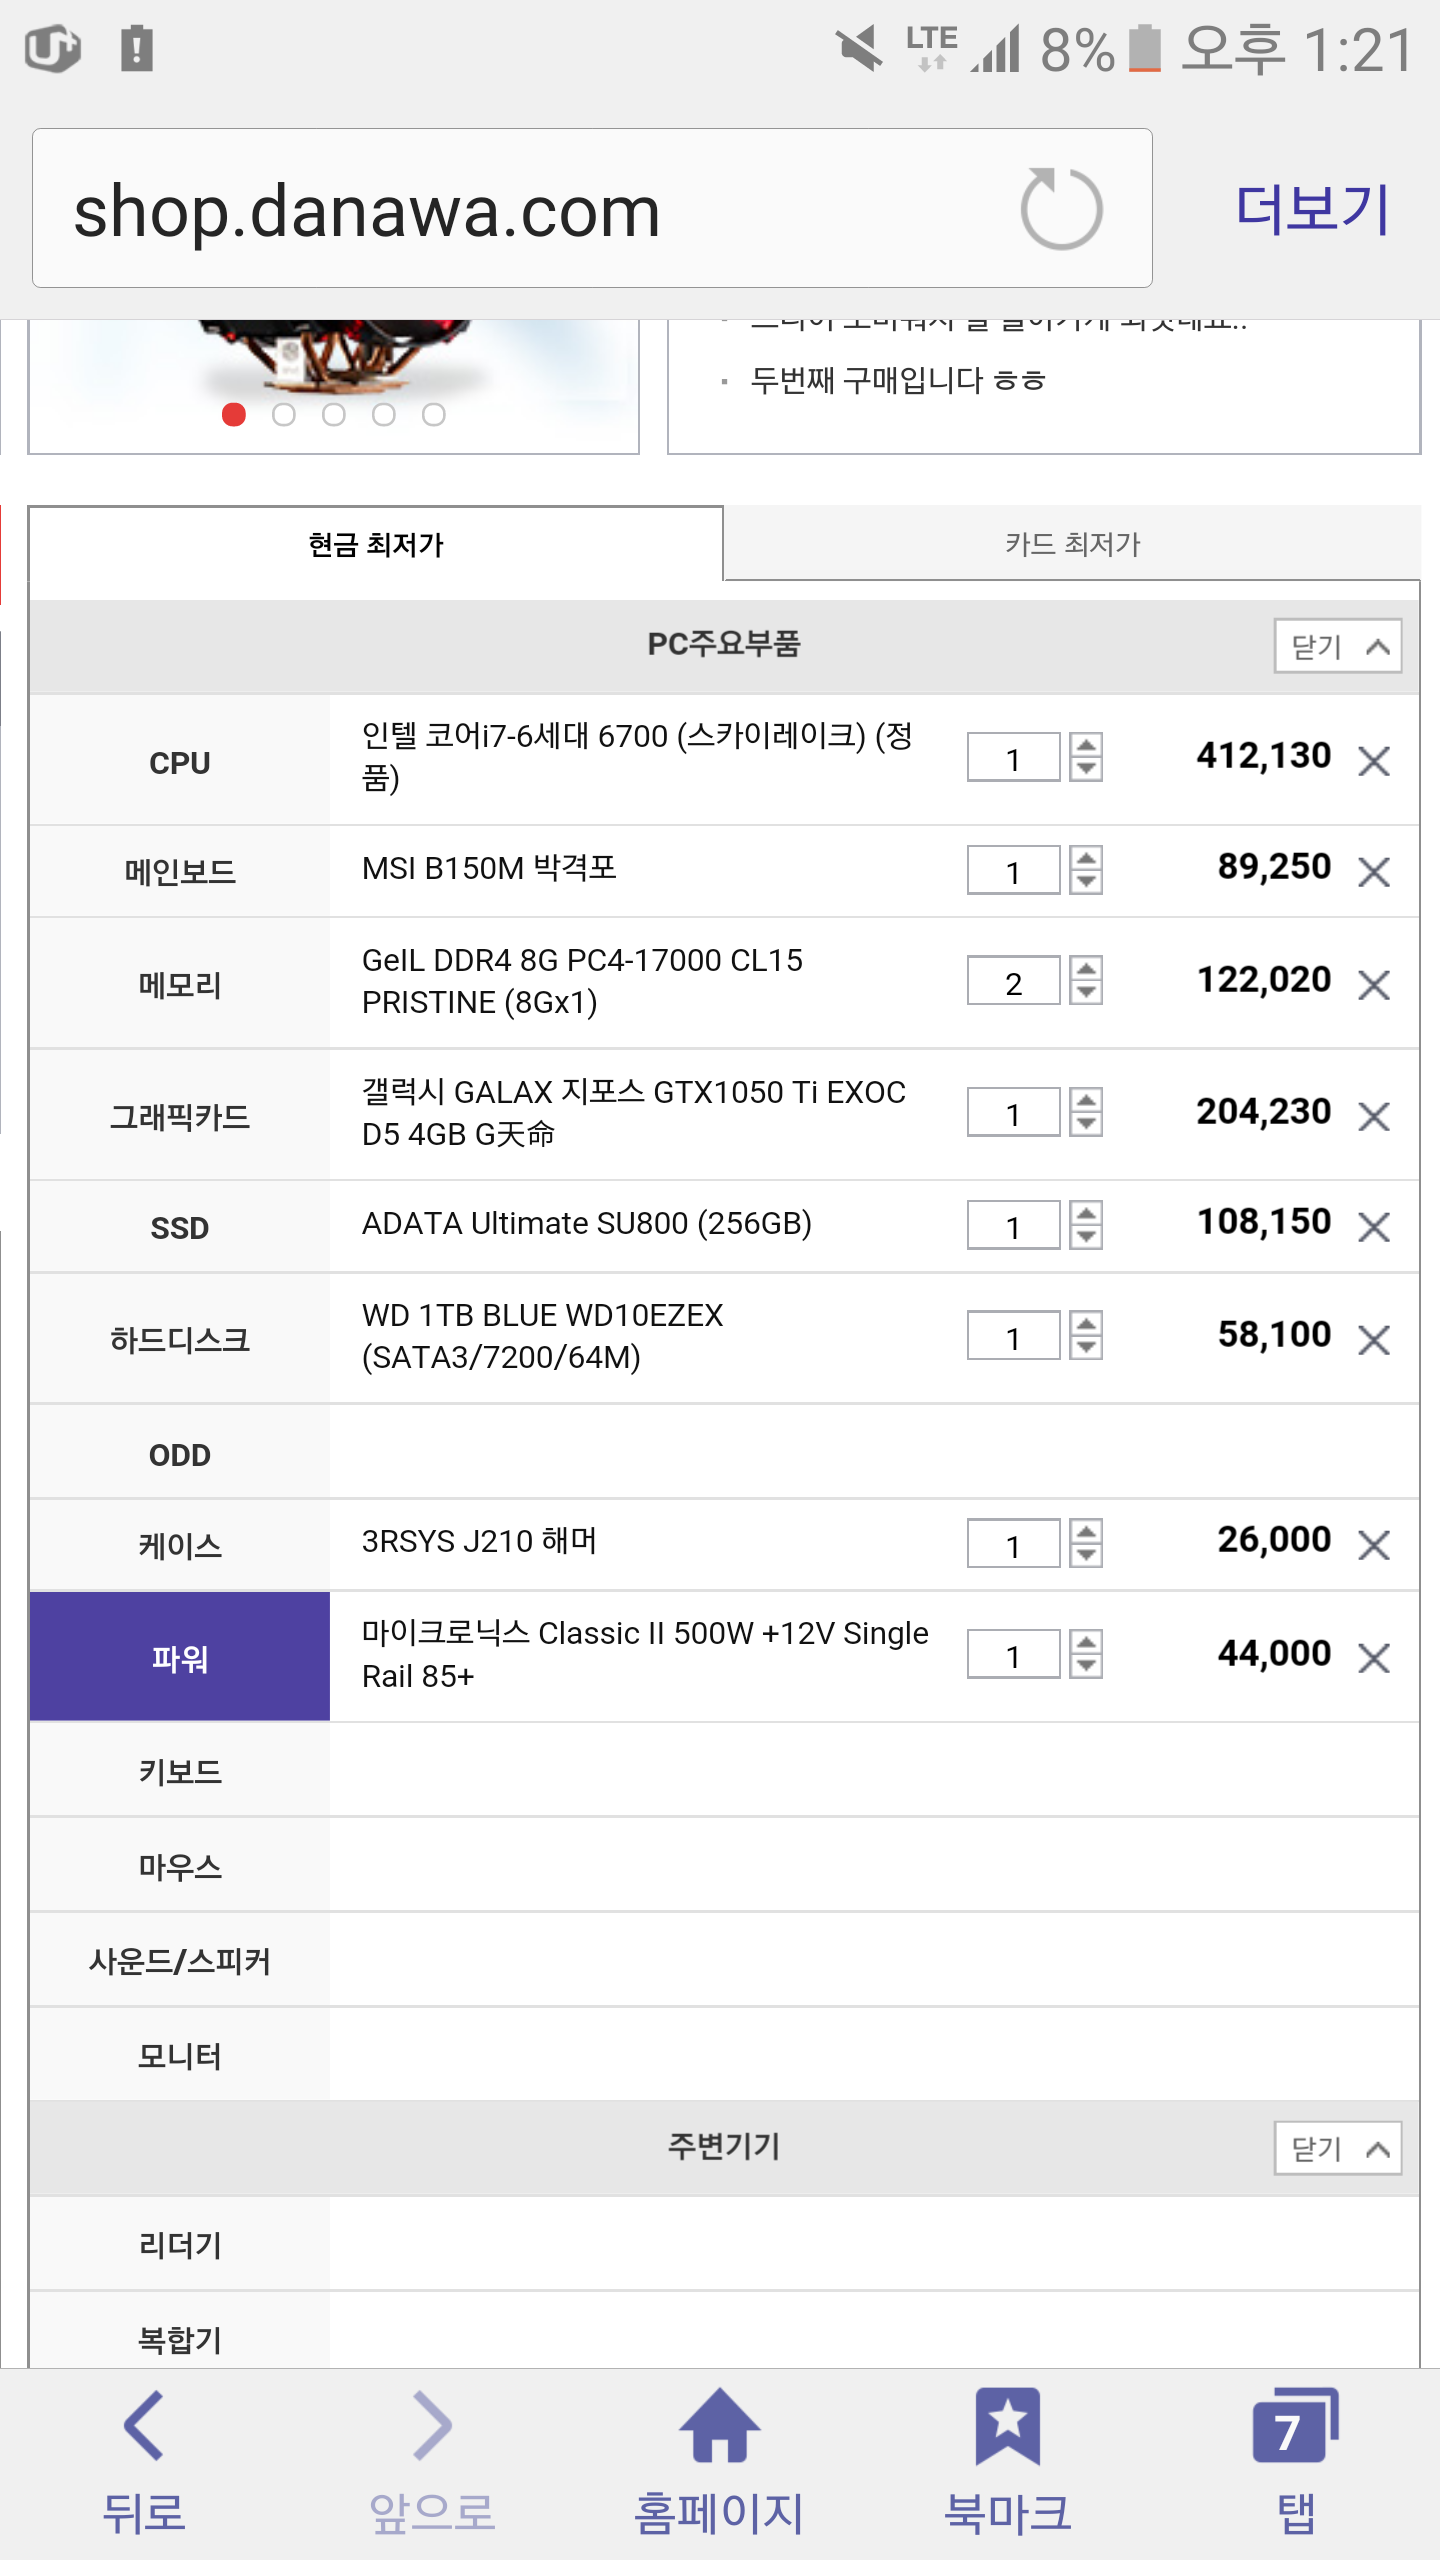Tap the back arrow icon
1440x2560 pixels.
[x=144, y=2427]
